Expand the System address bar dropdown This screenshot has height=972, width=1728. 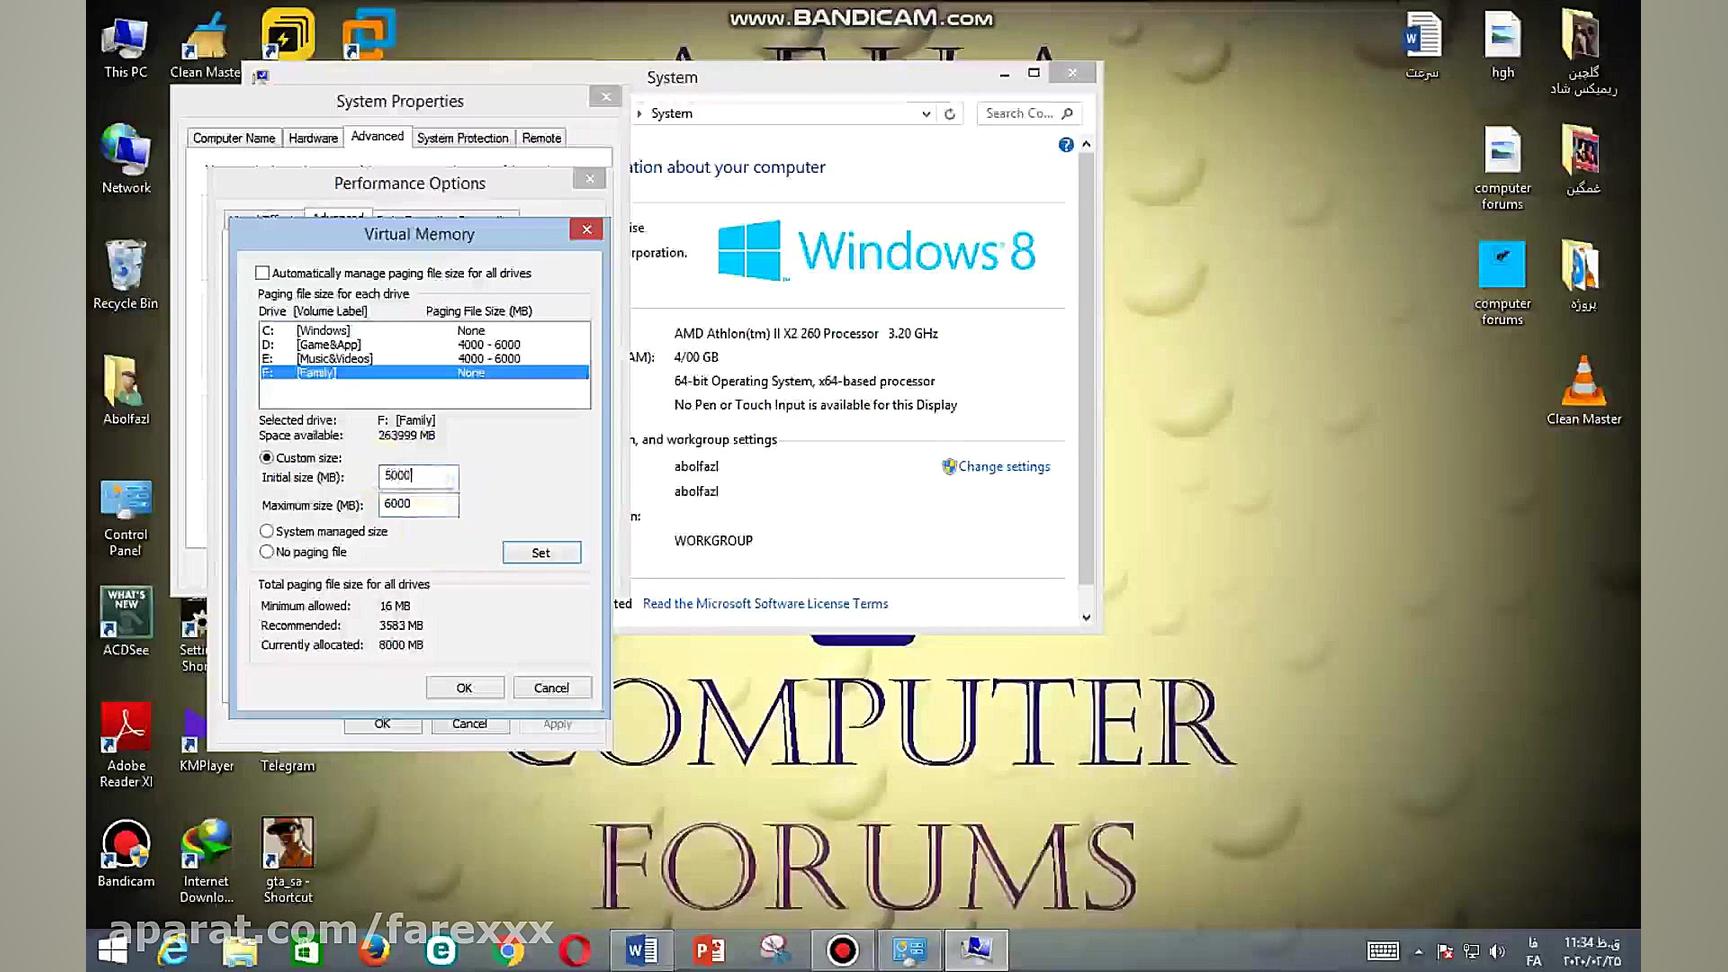pyautogui.click(x=926, y=114)
